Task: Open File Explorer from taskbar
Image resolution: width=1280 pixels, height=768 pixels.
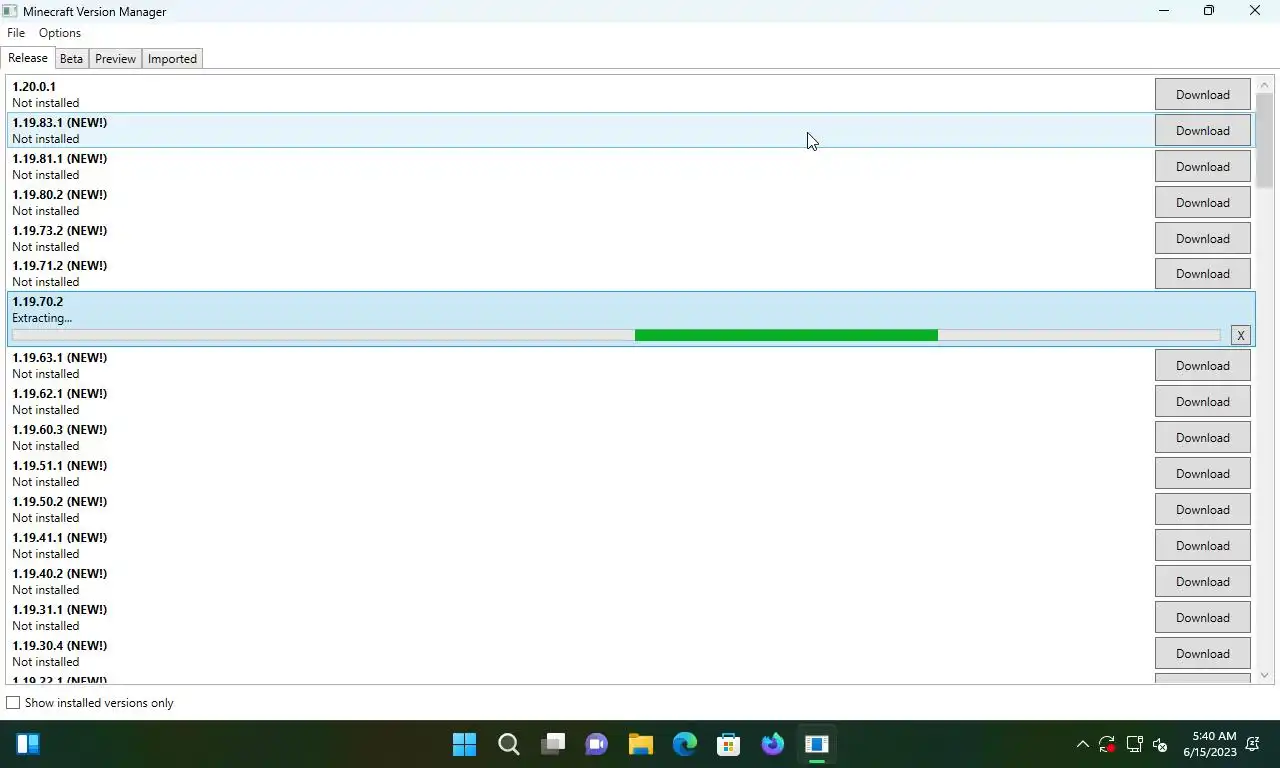Action: coord(641,744)
